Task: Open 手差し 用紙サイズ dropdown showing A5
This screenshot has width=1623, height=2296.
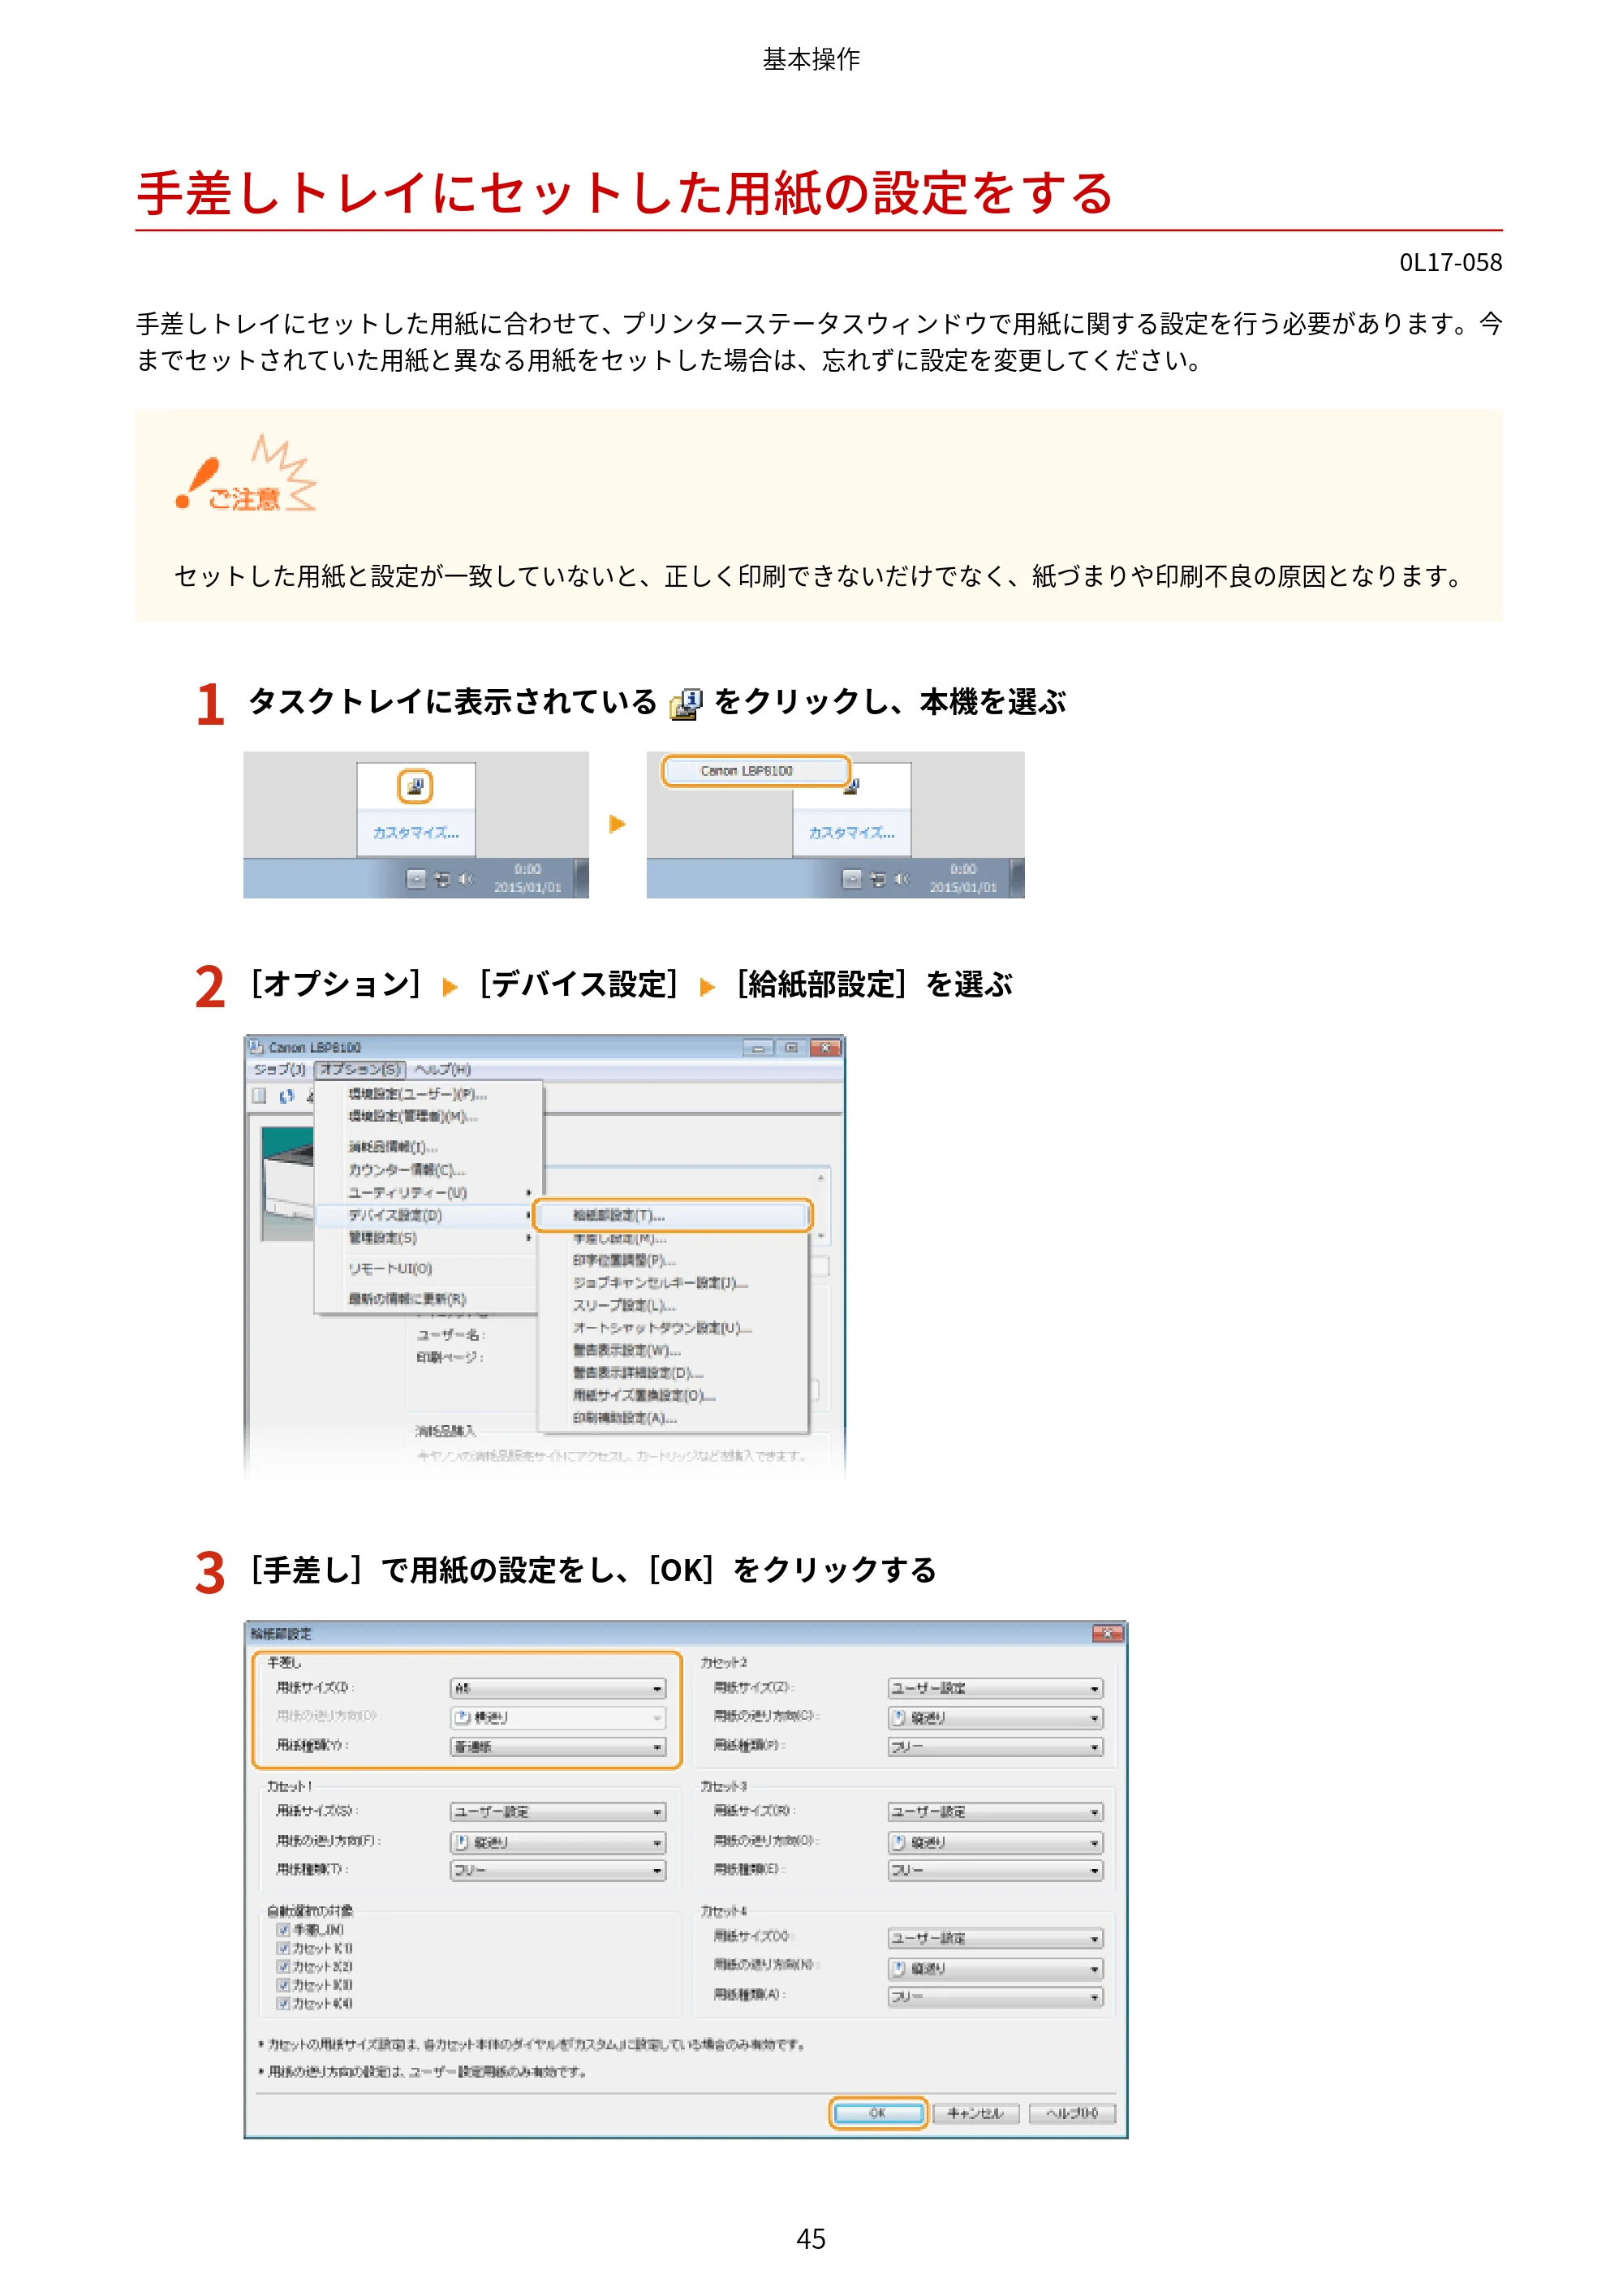Action: click(558, 1689)
